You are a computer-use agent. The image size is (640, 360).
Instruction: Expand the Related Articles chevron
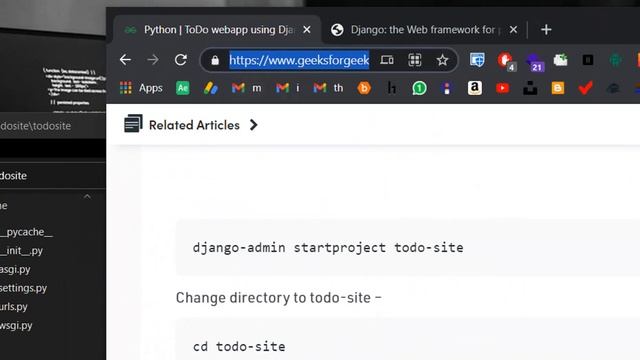(253, 125)
